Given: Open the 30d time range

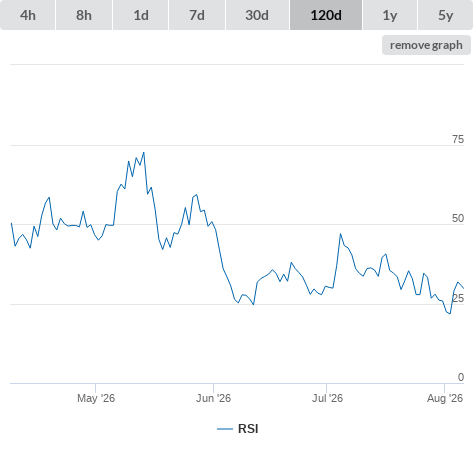Looking at the screenshot, I should 257,15.
